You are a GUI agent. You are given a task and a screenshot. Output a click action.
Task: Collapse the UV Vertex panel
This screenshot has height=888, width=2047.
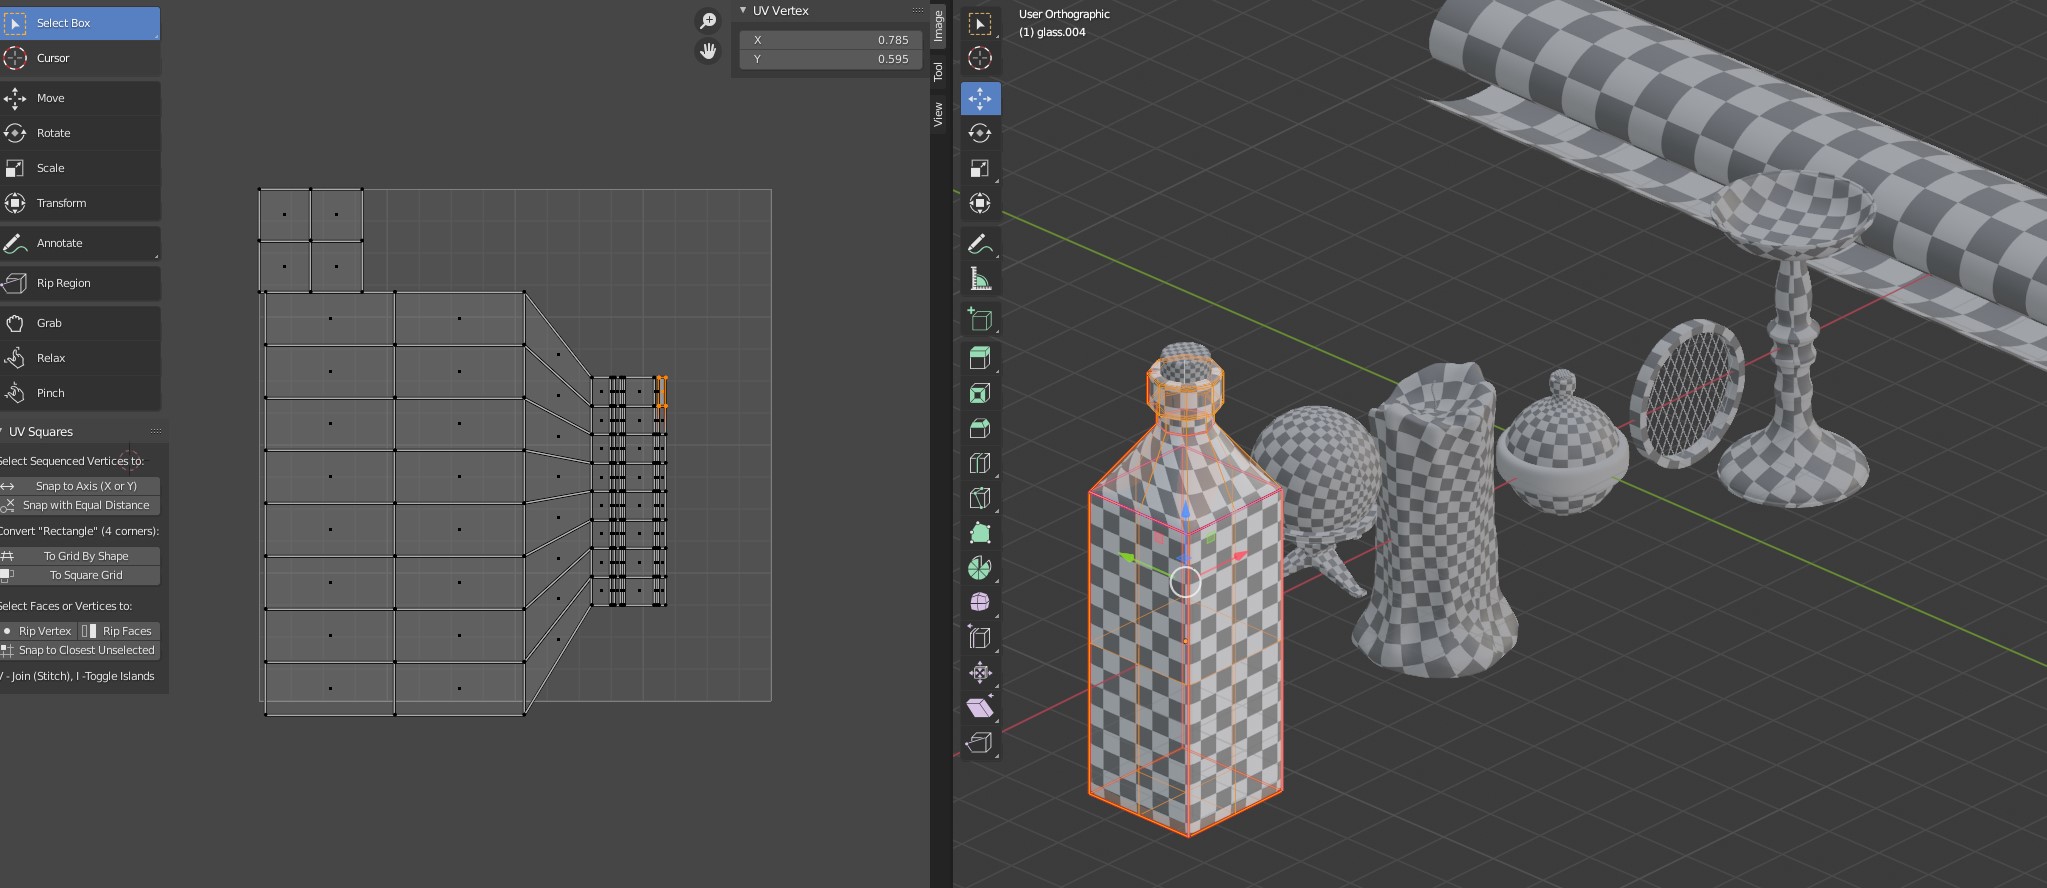[743, 11]
